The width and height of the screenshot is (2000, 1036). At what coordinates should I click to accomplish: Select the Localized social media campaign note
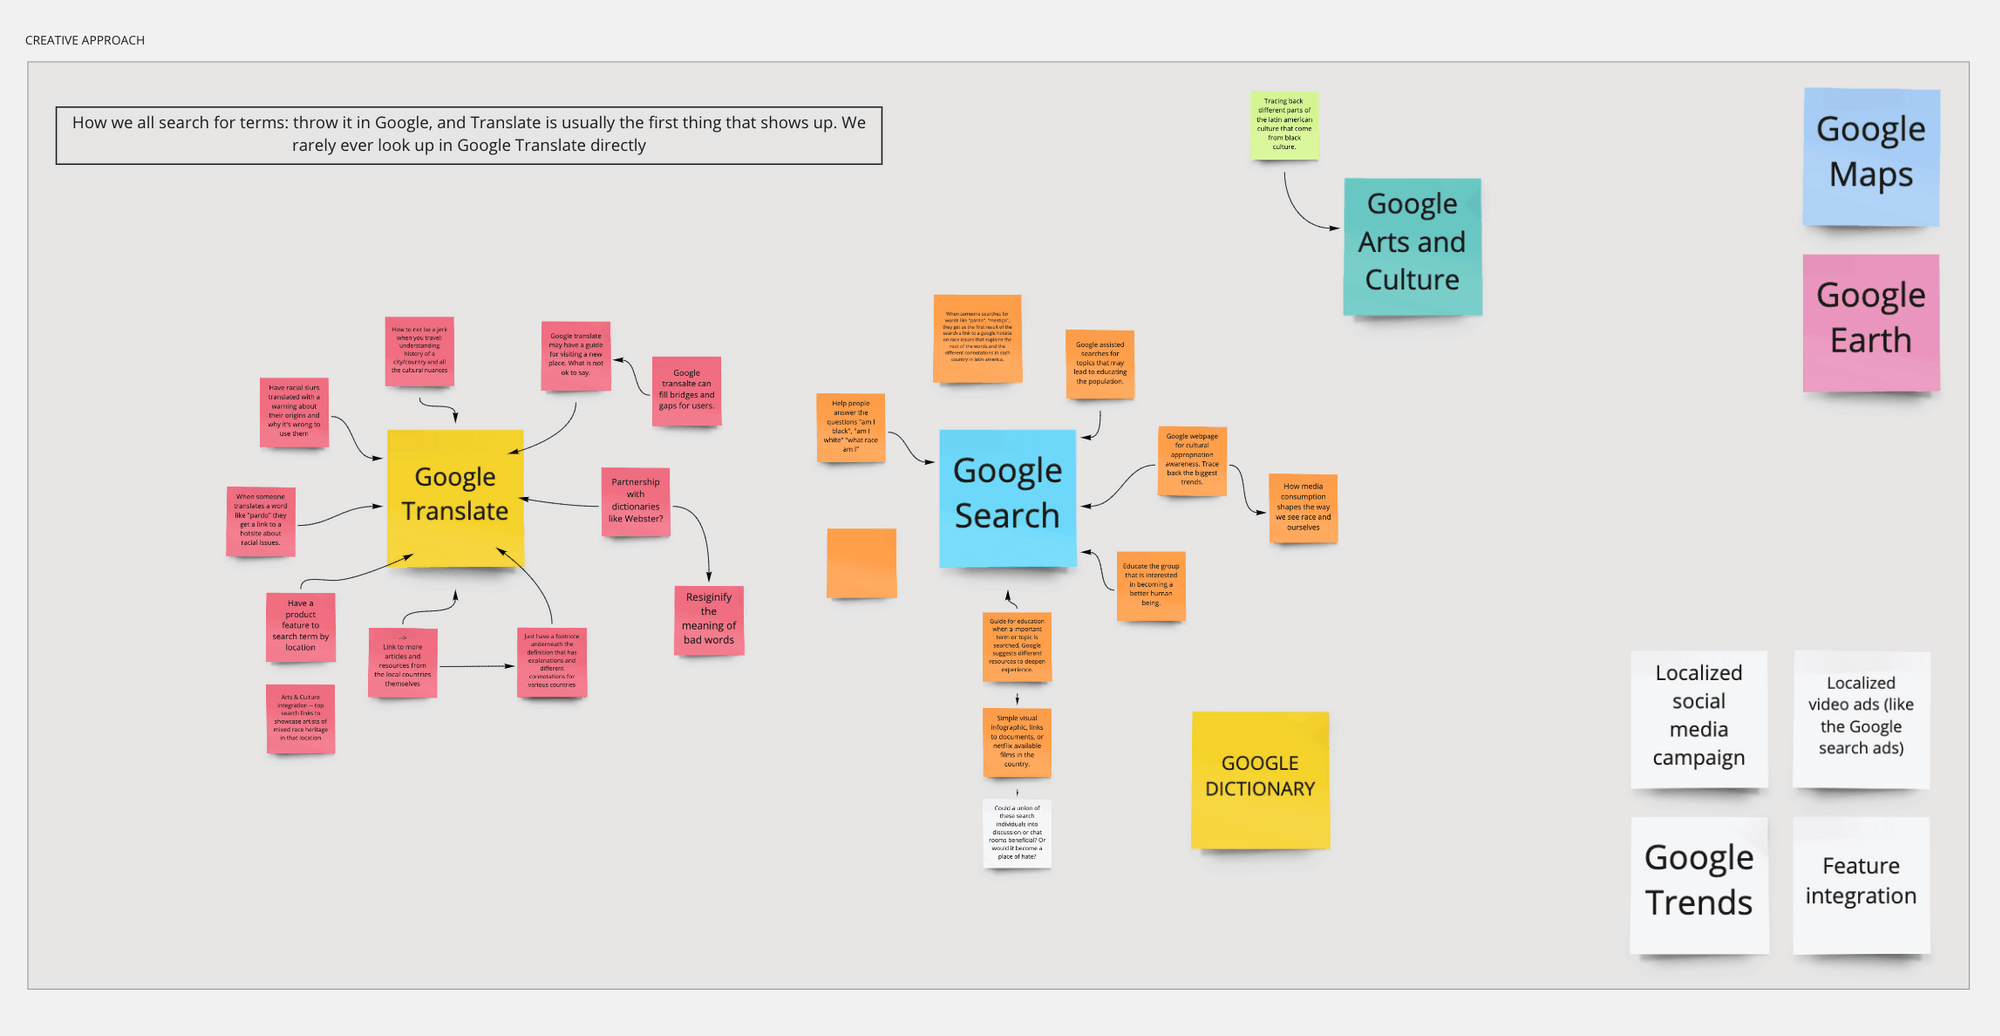tap(1699, 719)
